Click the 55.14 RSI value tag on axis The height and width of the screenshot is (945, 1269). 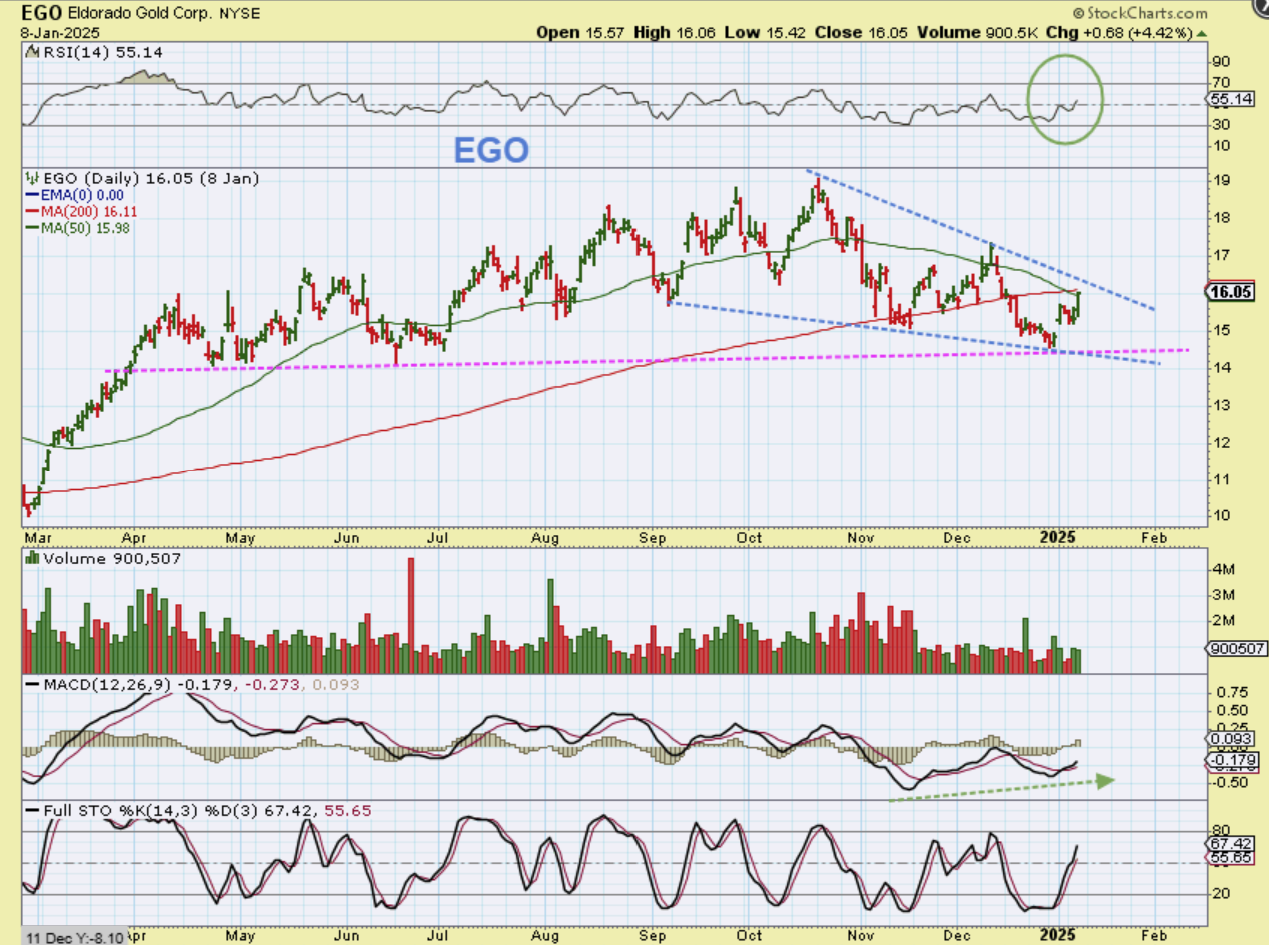[x=1232, y=101]
